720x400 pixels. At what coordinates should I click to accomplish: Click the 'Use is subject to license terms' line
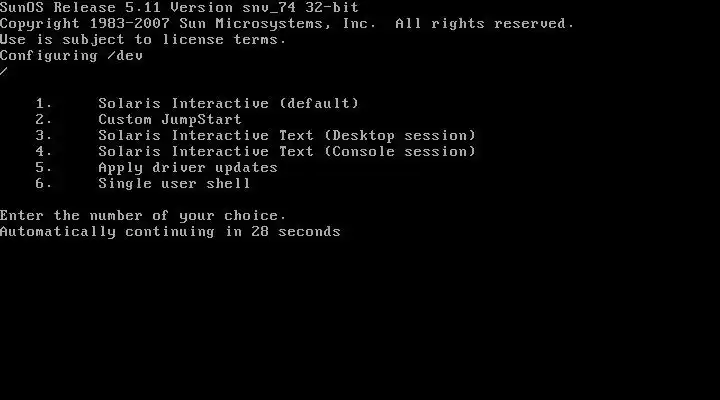pos(143,39)
